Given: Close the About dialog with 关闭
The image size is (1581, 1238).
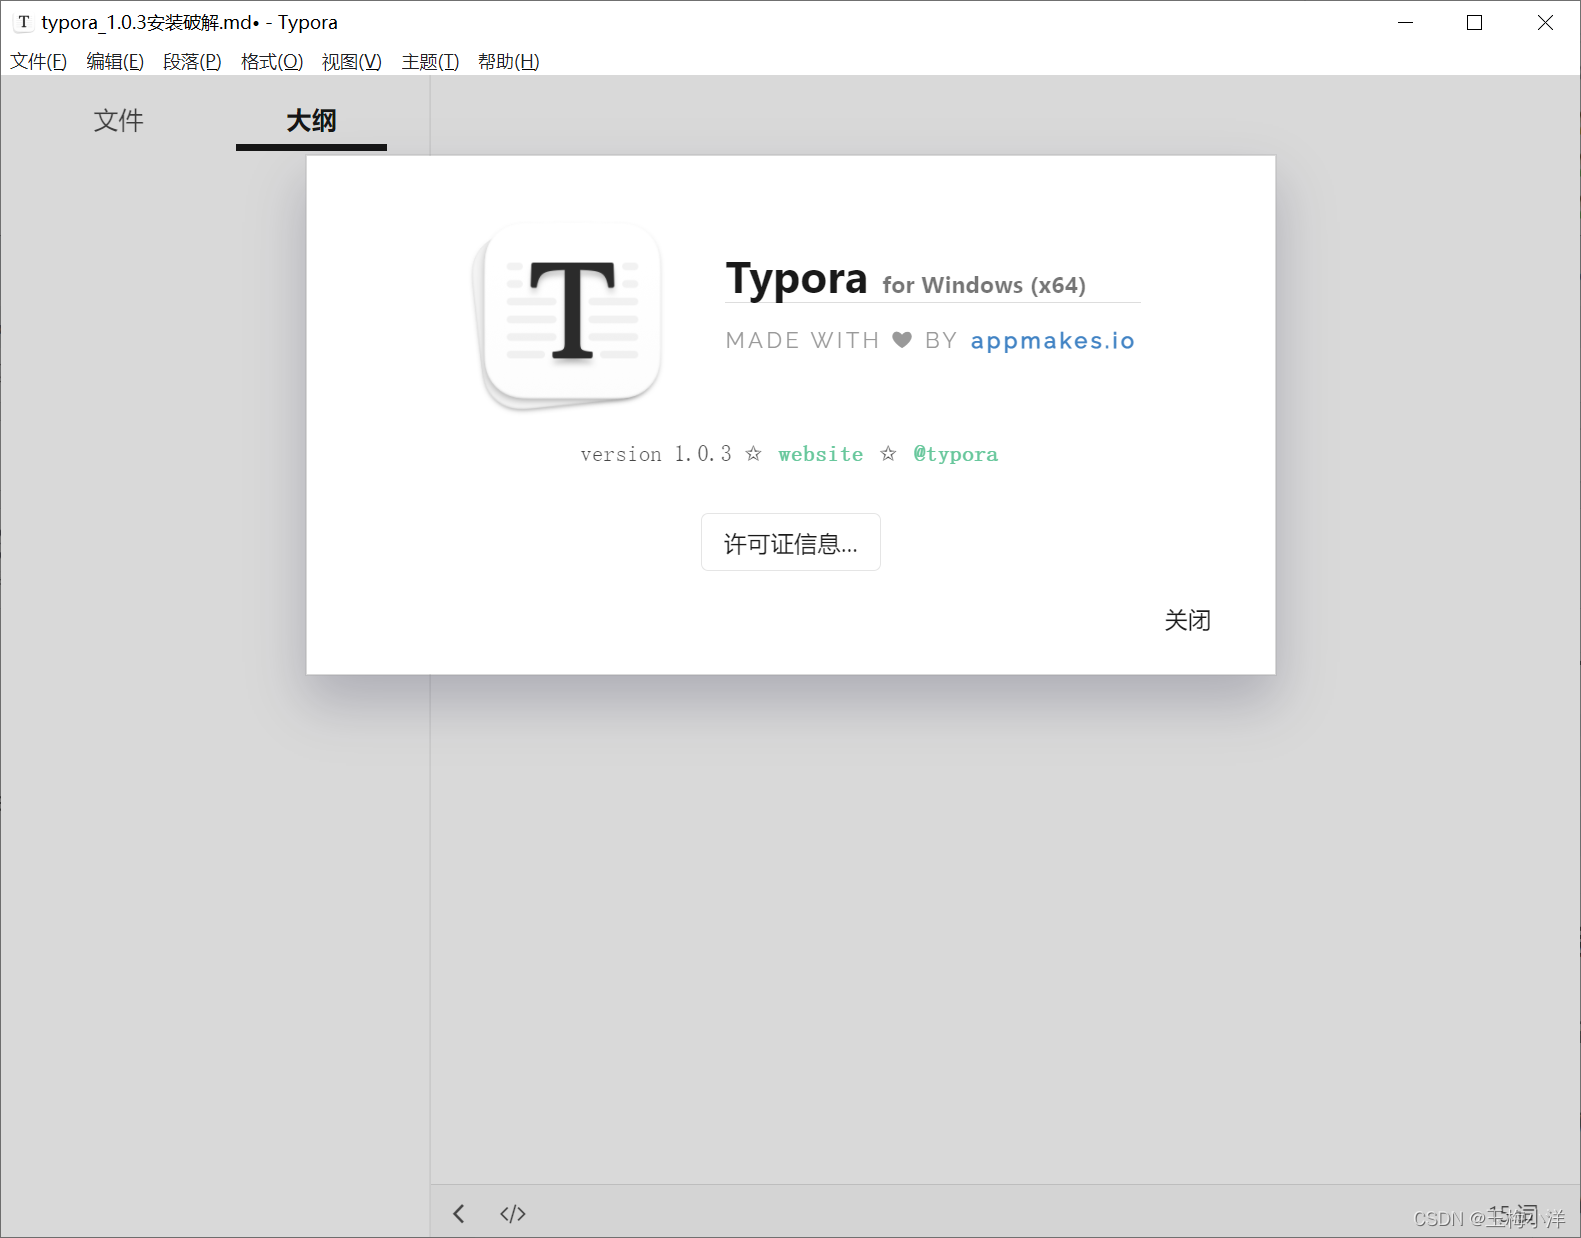Looking at the screenshot, I should [x=1188, y=620].
